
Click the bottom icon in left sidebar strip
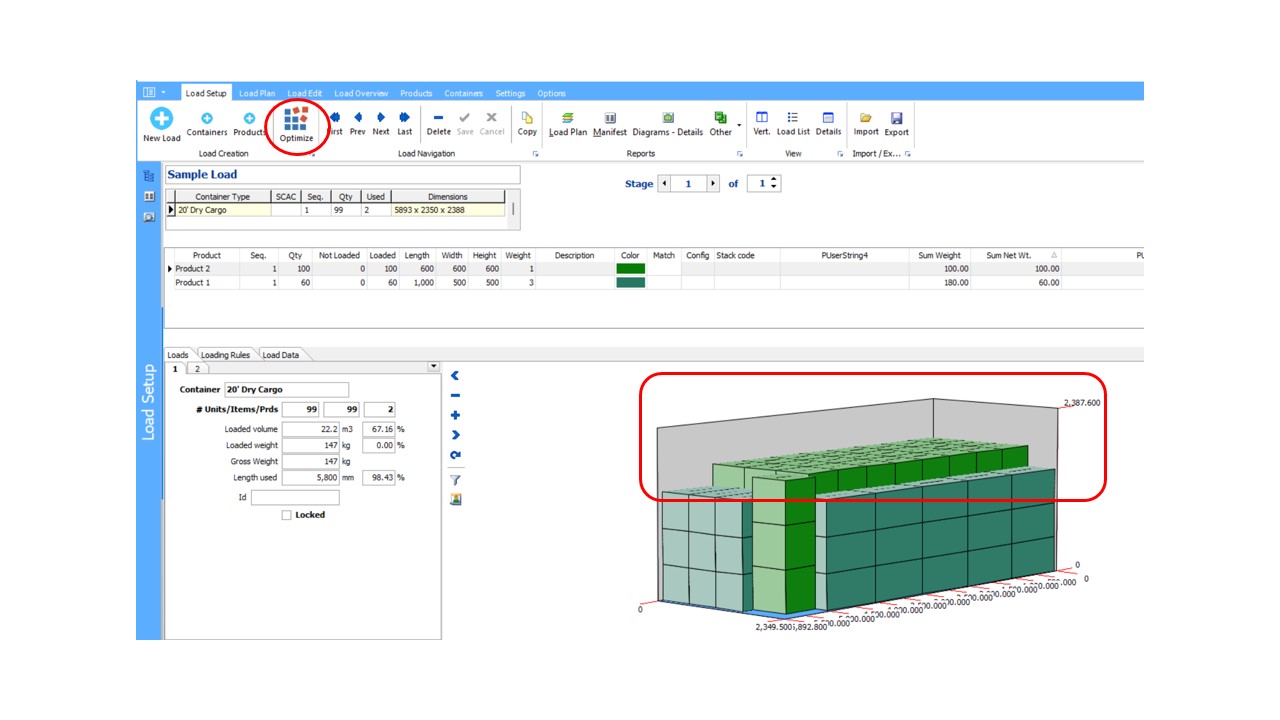pyautogui.click(x=149, y=216)
